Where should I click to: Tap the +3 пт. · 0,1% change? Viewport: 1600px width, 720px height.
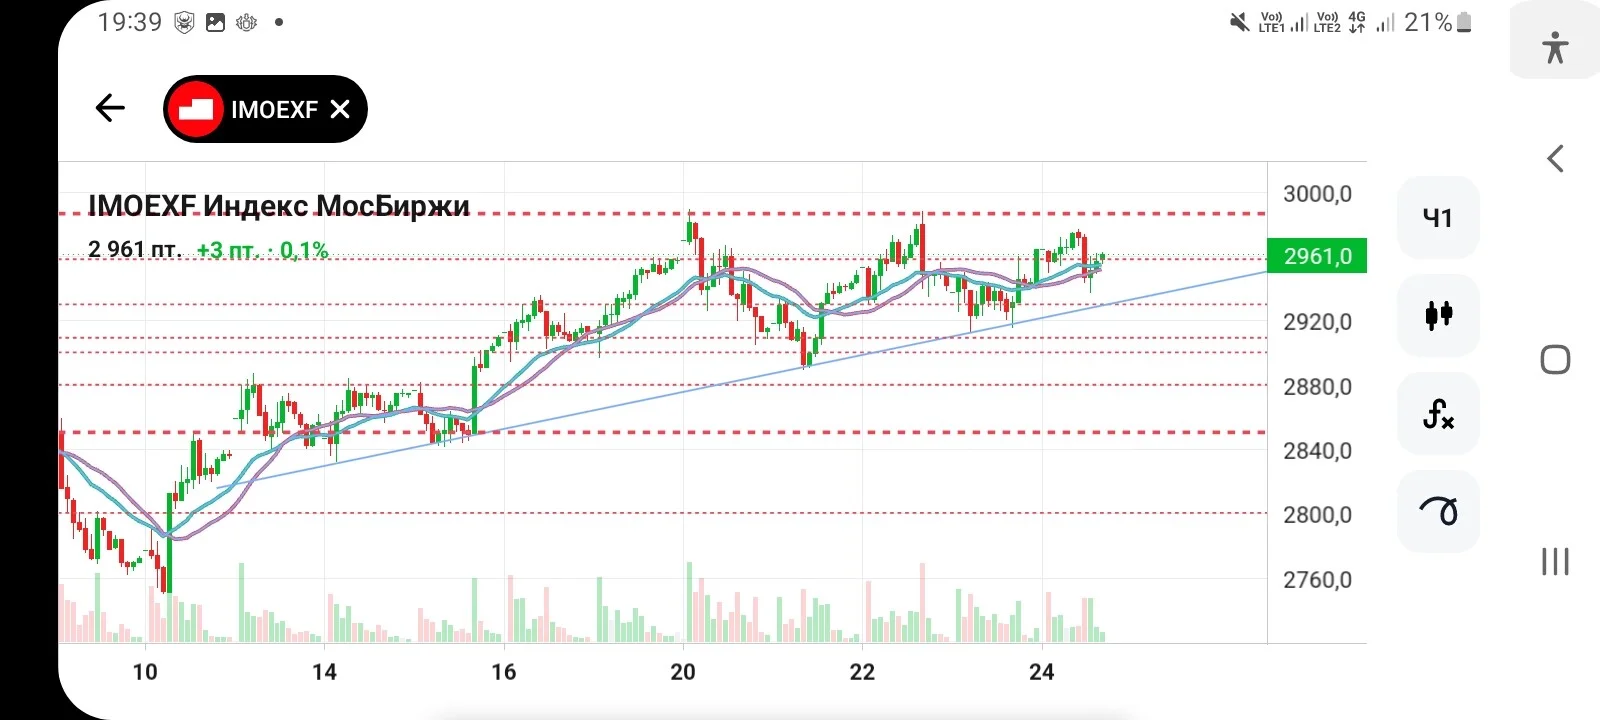(262, 249)
